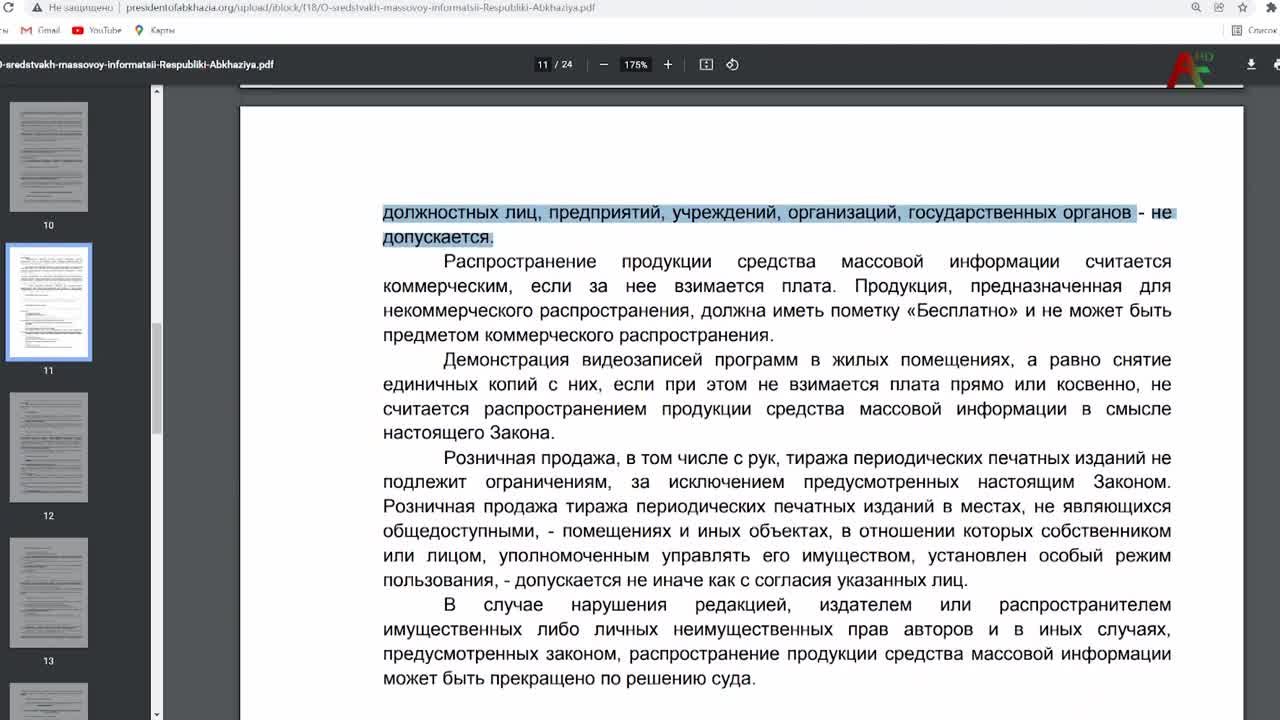Screen dimensions: 1280x720
Task: Click the not-secure warning icon
Action: click(37, 7)
